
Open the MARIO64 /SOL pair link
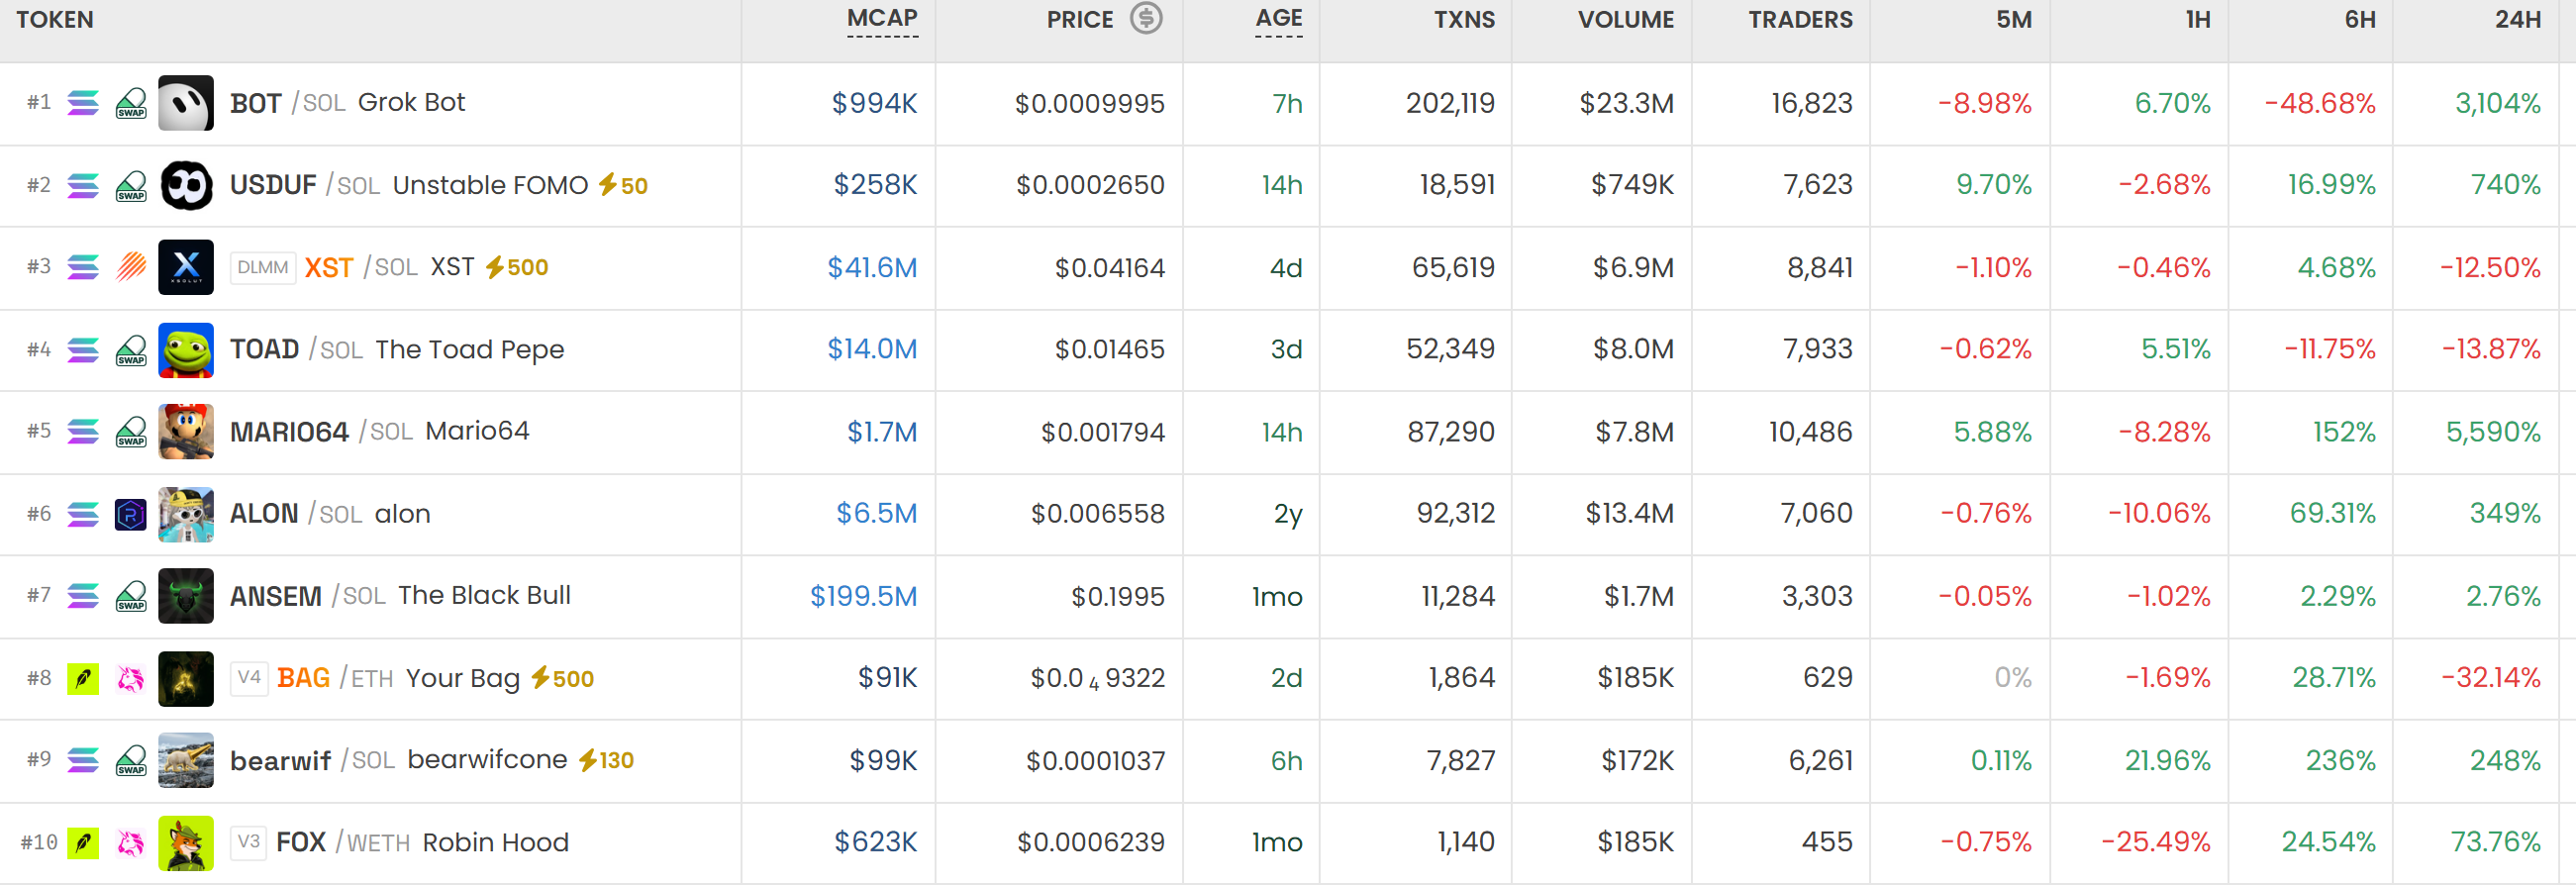321,432
